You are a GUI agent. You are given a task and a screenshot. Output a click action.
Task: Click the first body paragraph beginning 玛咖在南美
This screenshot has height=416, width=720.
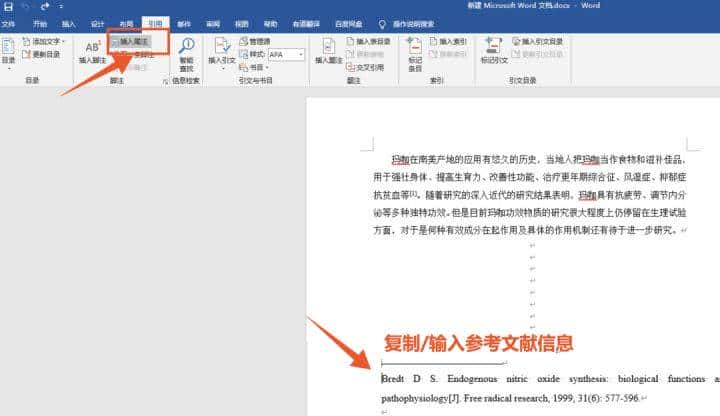tap(529, 195)
